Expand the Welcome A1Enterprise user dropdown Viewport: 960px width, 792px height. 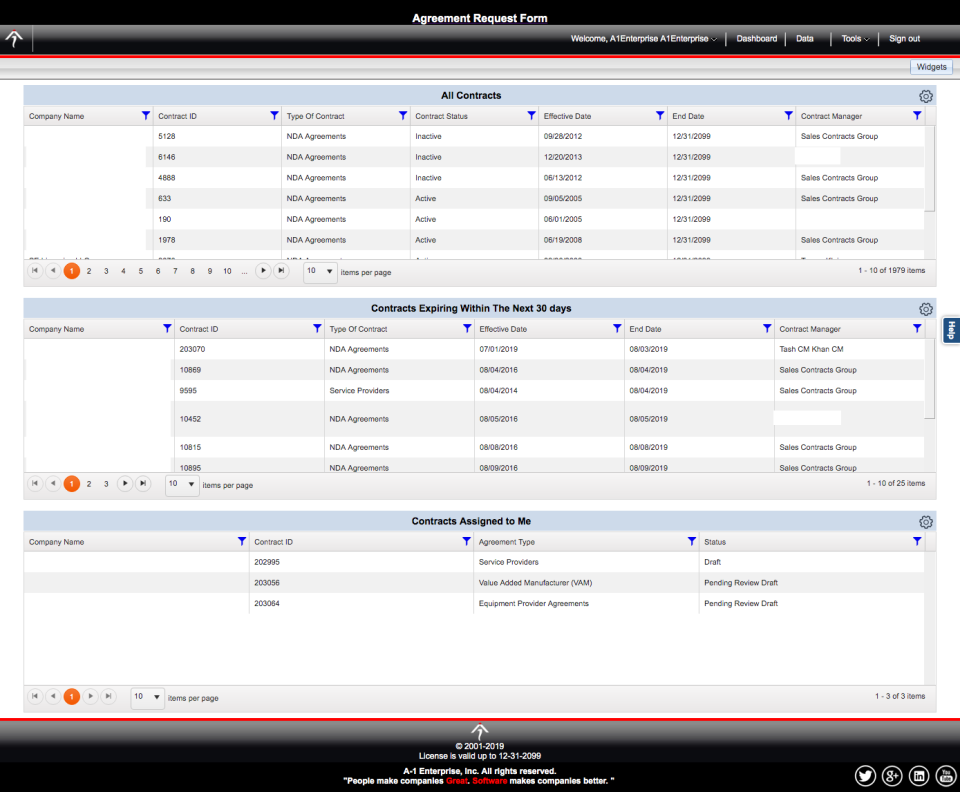tap(641, 38)
